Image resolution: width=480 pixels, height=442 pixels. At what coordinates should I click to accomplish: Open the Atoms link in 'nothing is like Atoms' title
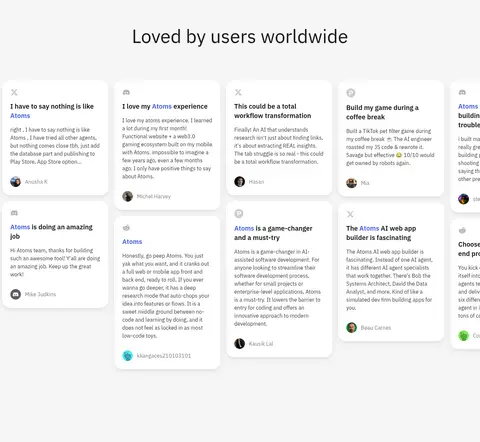(x=20, y=116)
